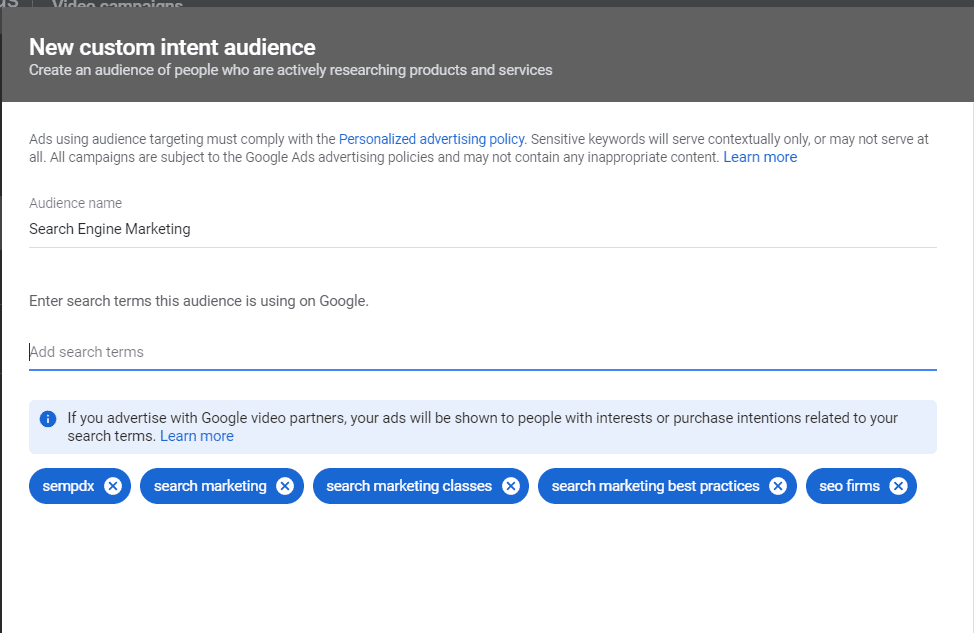The height and width of the screenshot is (633, 974).
Task: Click the Audience name field showing 'Search Engine Marketing'
Action: tap(200, 229)
